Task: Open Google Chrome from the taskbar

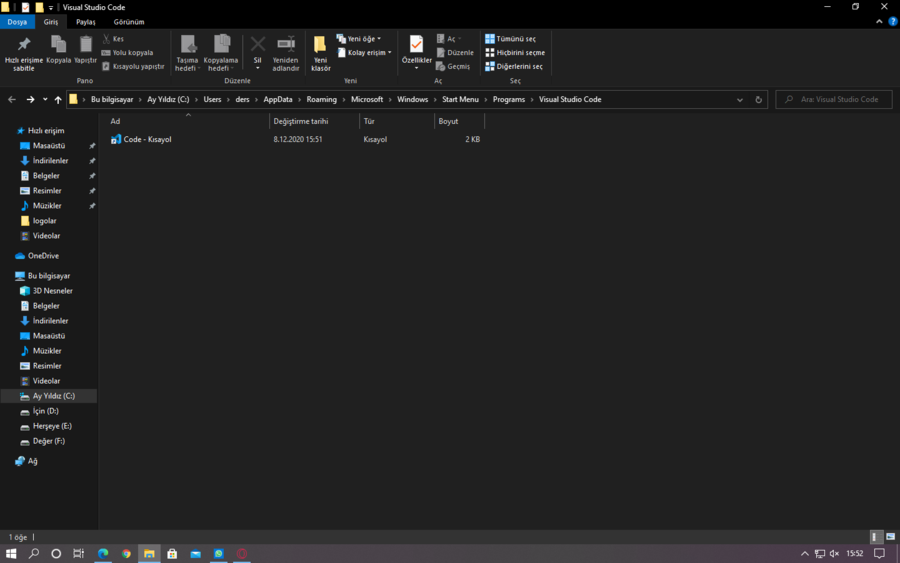Action: click(126, 553)
